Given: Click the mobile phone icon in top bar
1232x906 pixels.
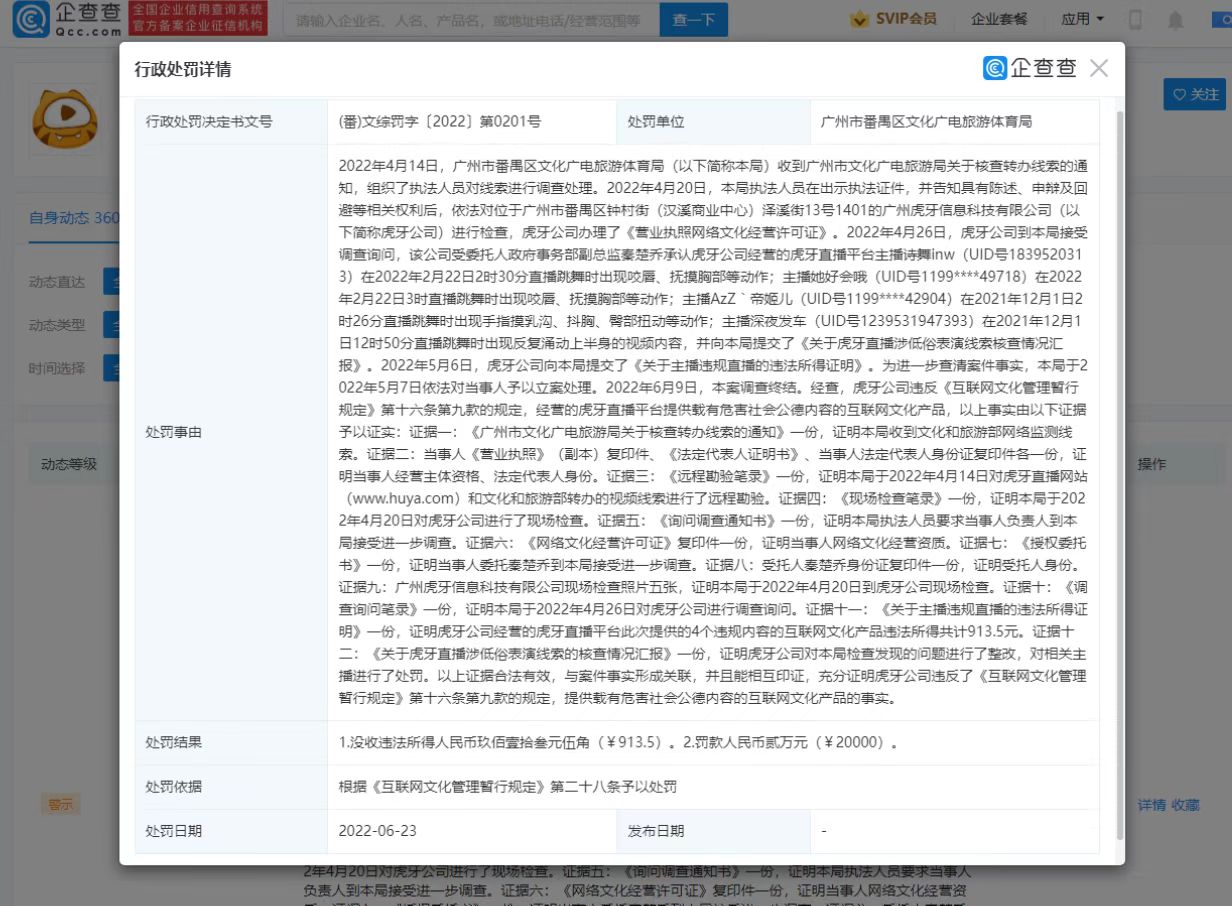Looking at the screenshot, I should (x=1135, y=19).
